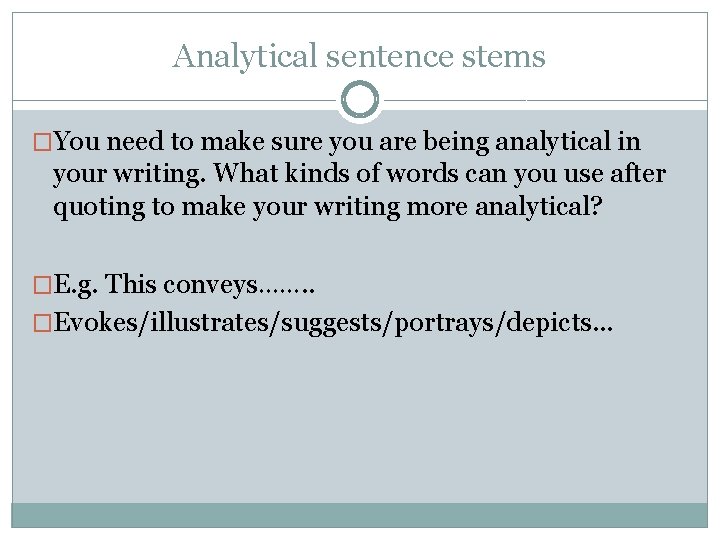The width and height of the screenshot is (720, 540).
Task: Click the circle ornament below the title
Action: pyautogui.click(x=360, y=100)
